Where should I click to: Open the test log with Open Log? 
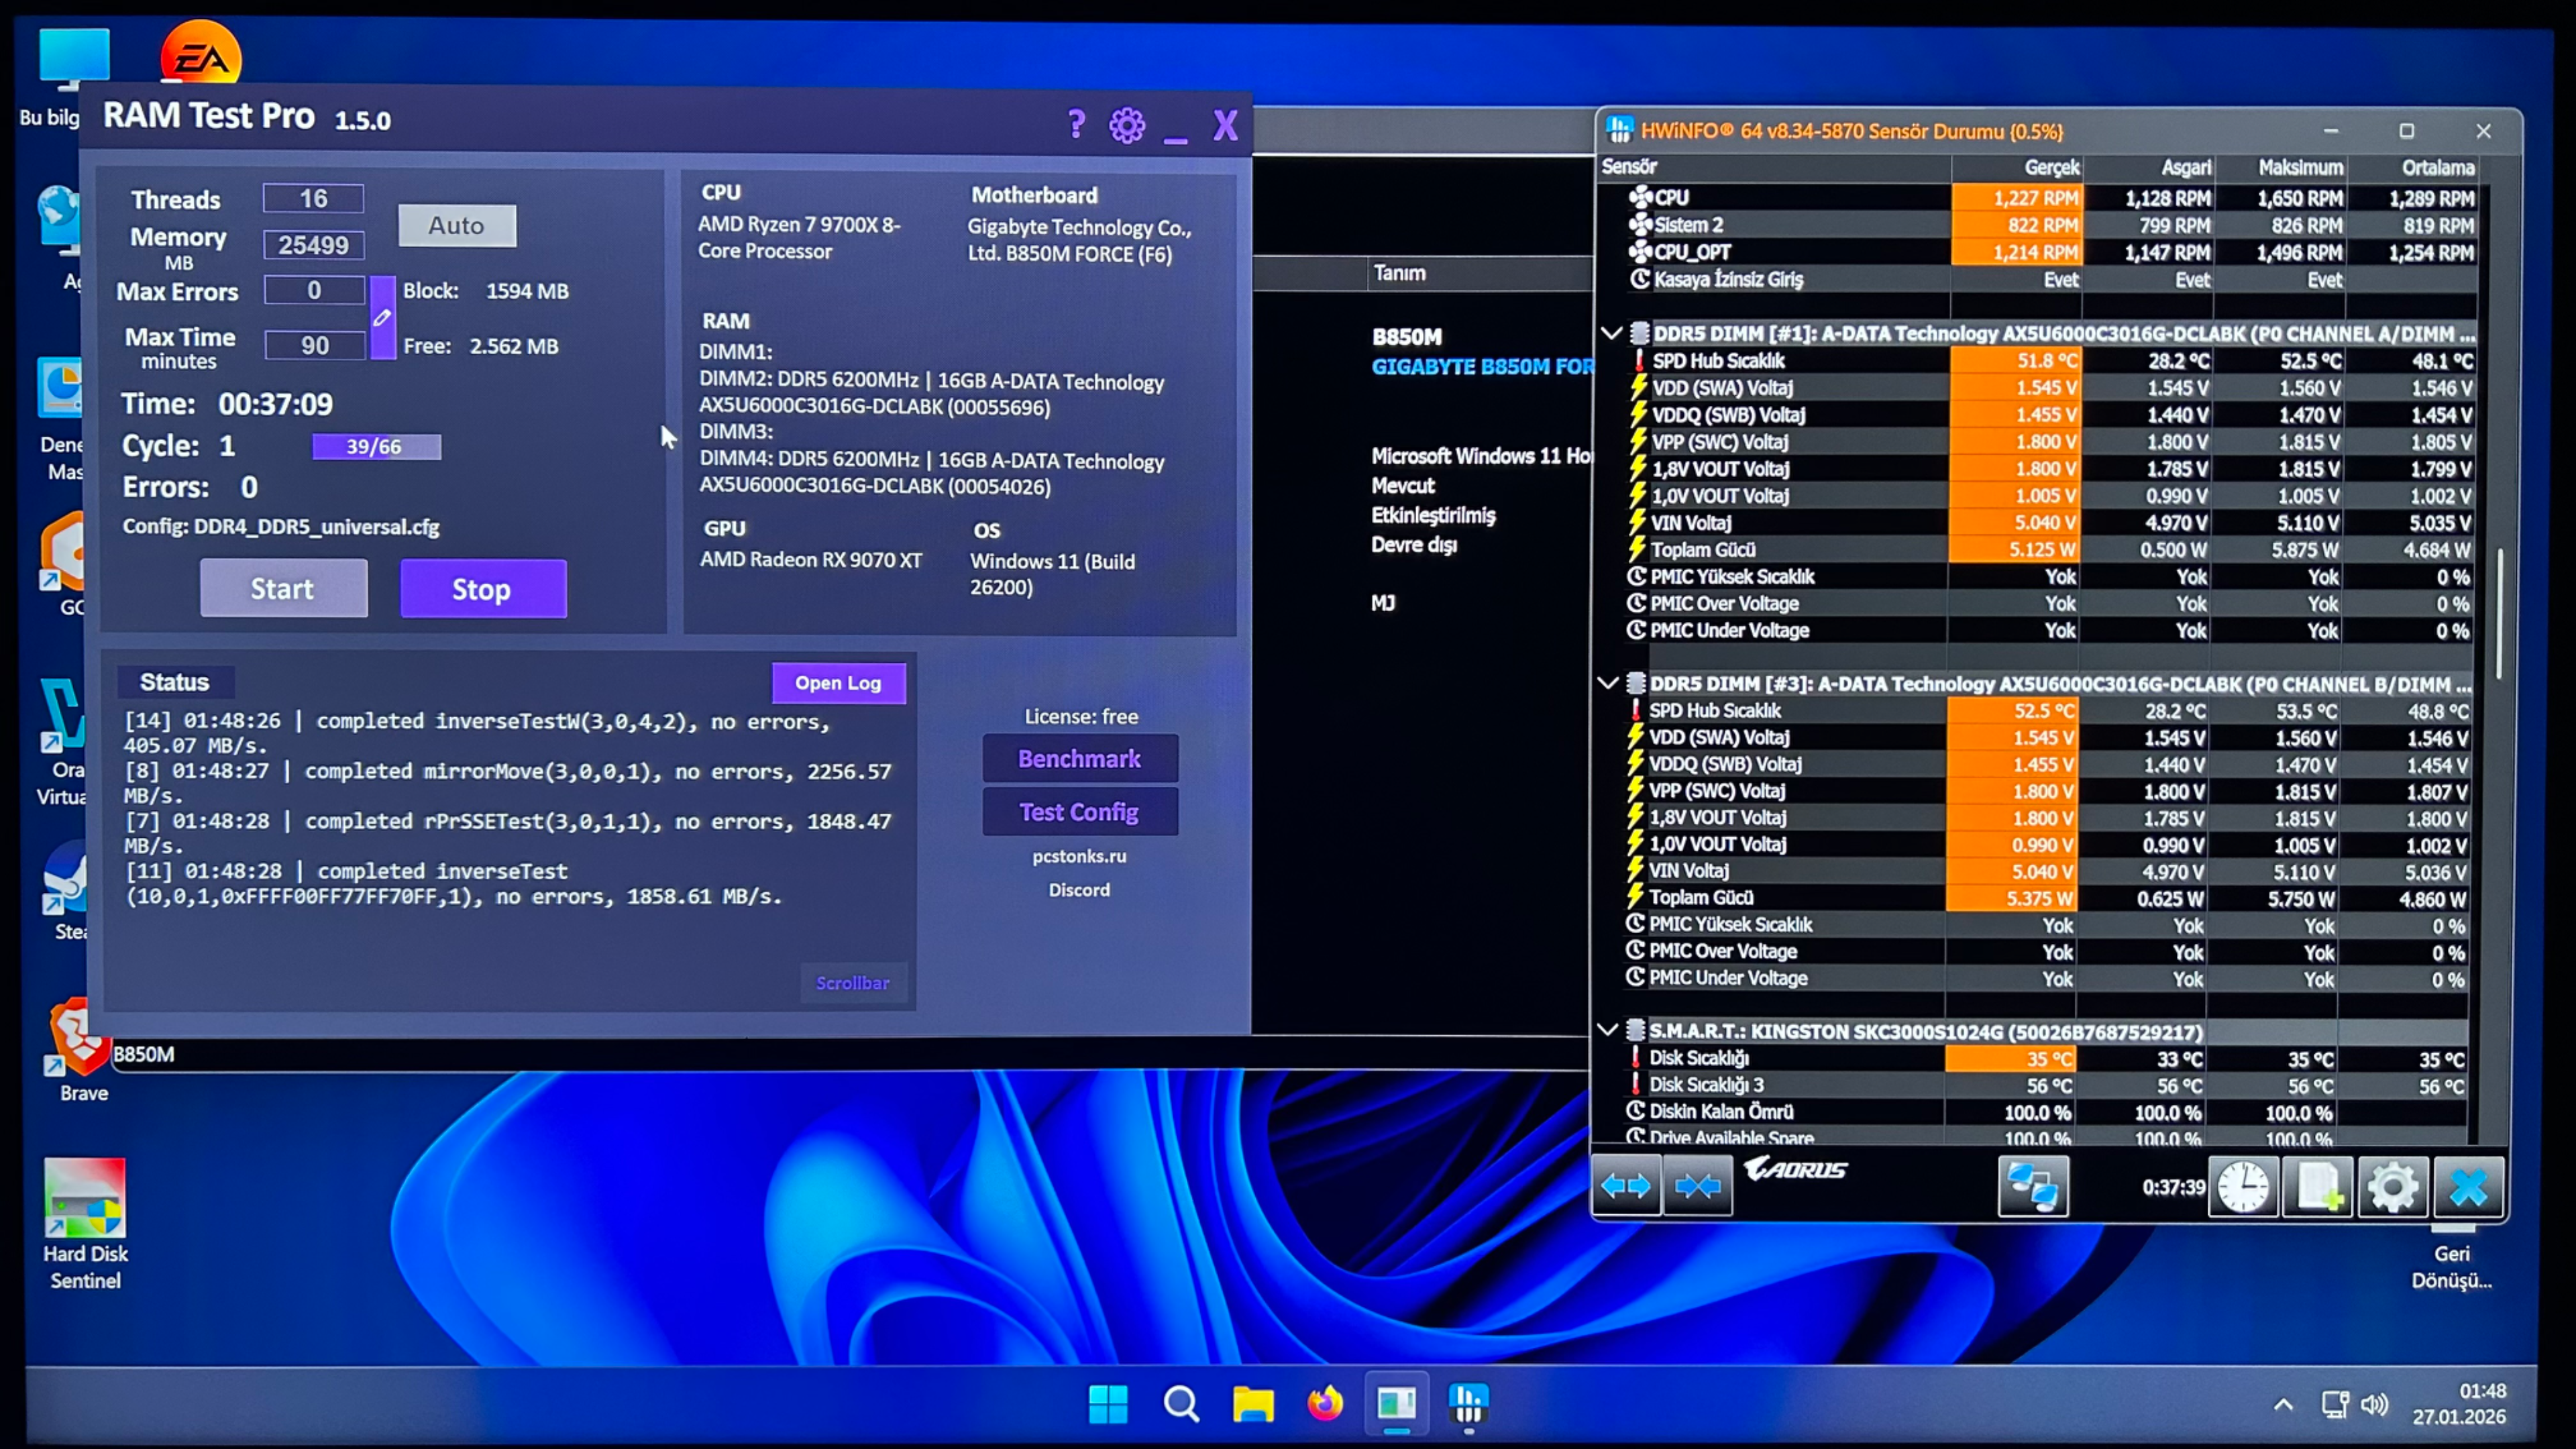(x=838, y=683)
